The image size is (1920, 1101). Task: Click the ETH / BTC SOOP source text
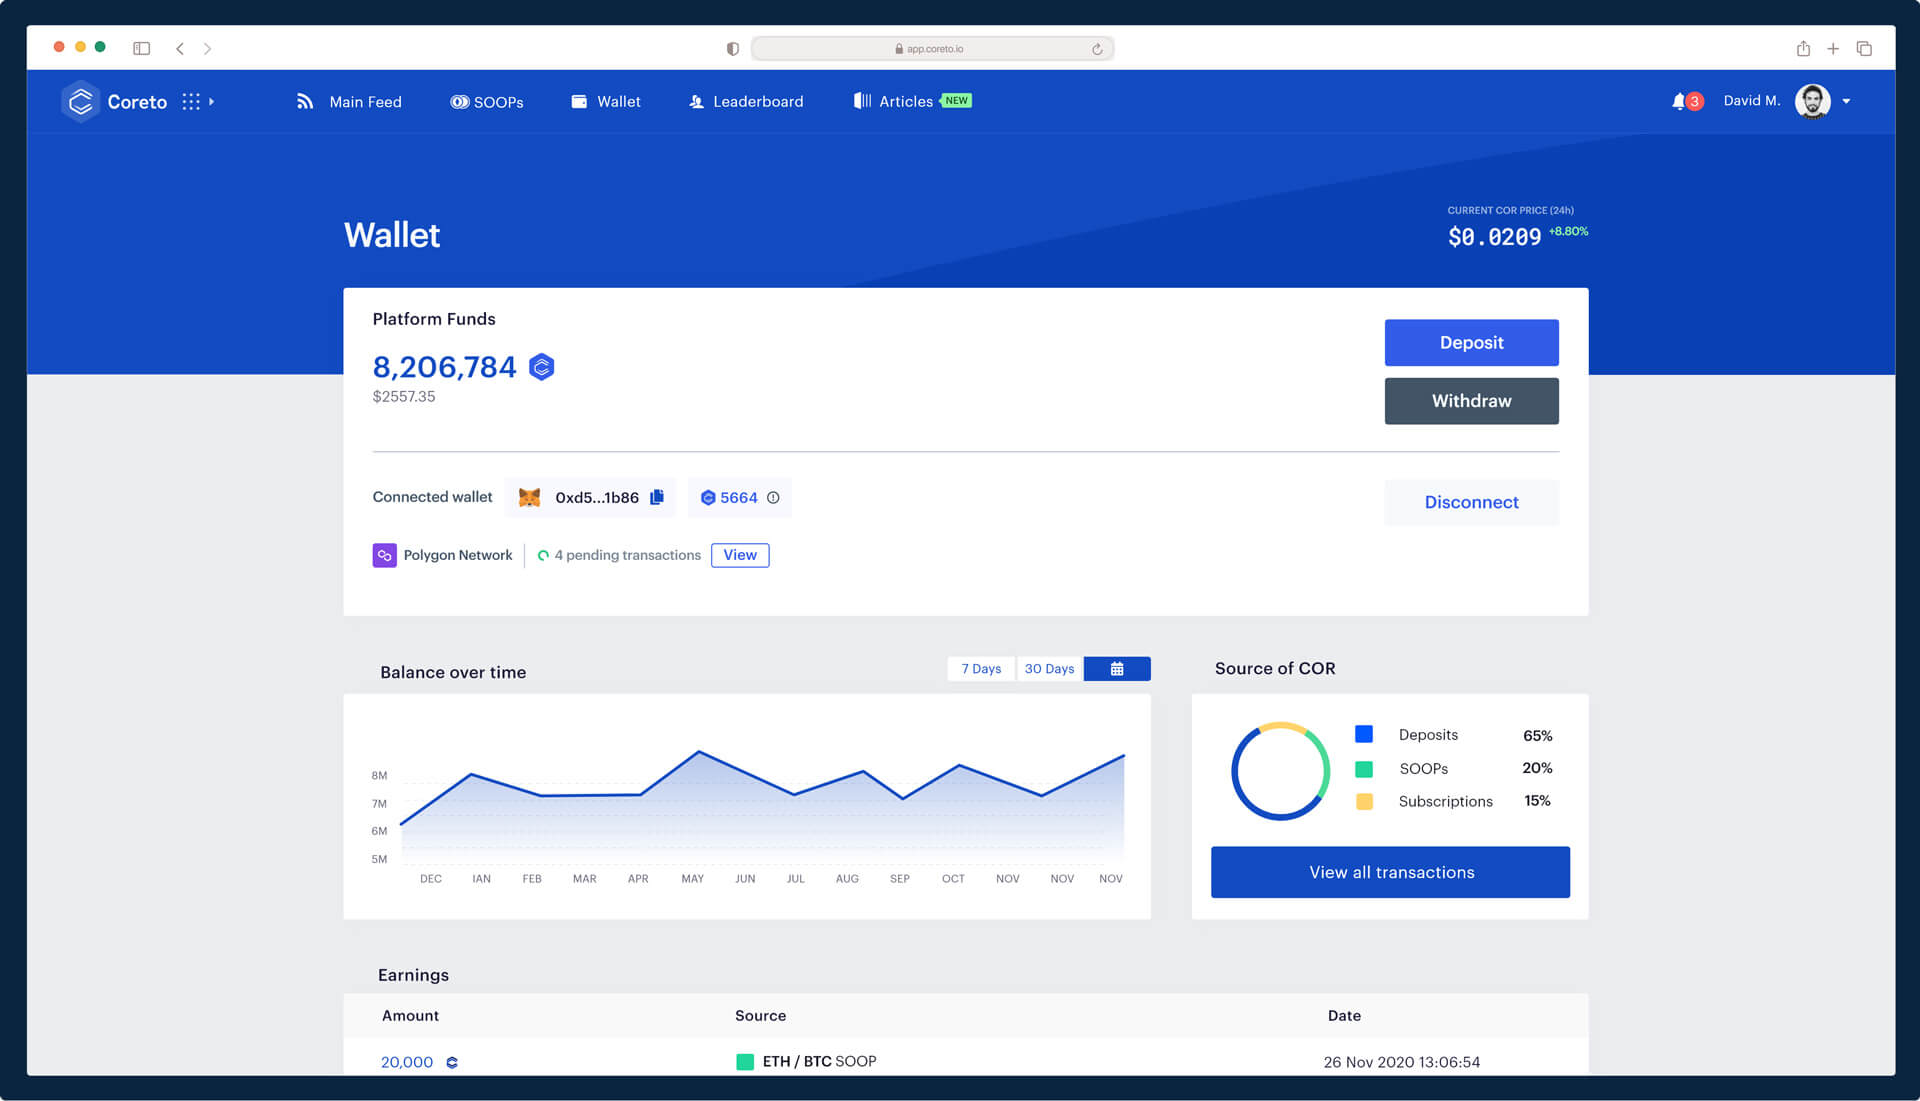tap(819, 1062)
